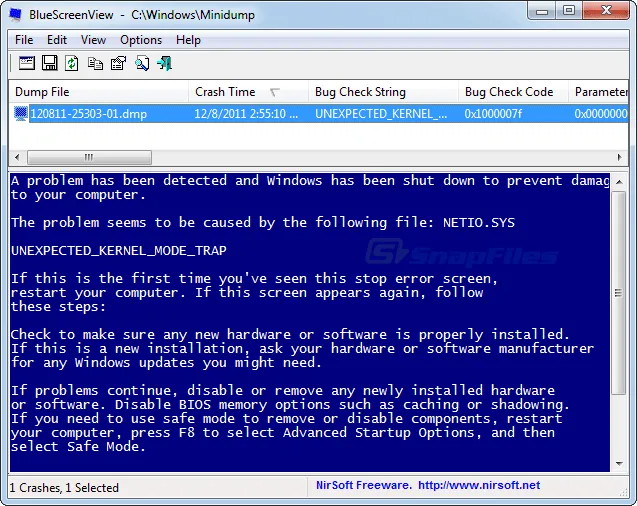Screen dimensions: 637x506
Task: Click the UNEXPECTED_KERNEL_MODE_TRAP line in blue screen pane
Action: pyautogui.click(x=119, y=250)
